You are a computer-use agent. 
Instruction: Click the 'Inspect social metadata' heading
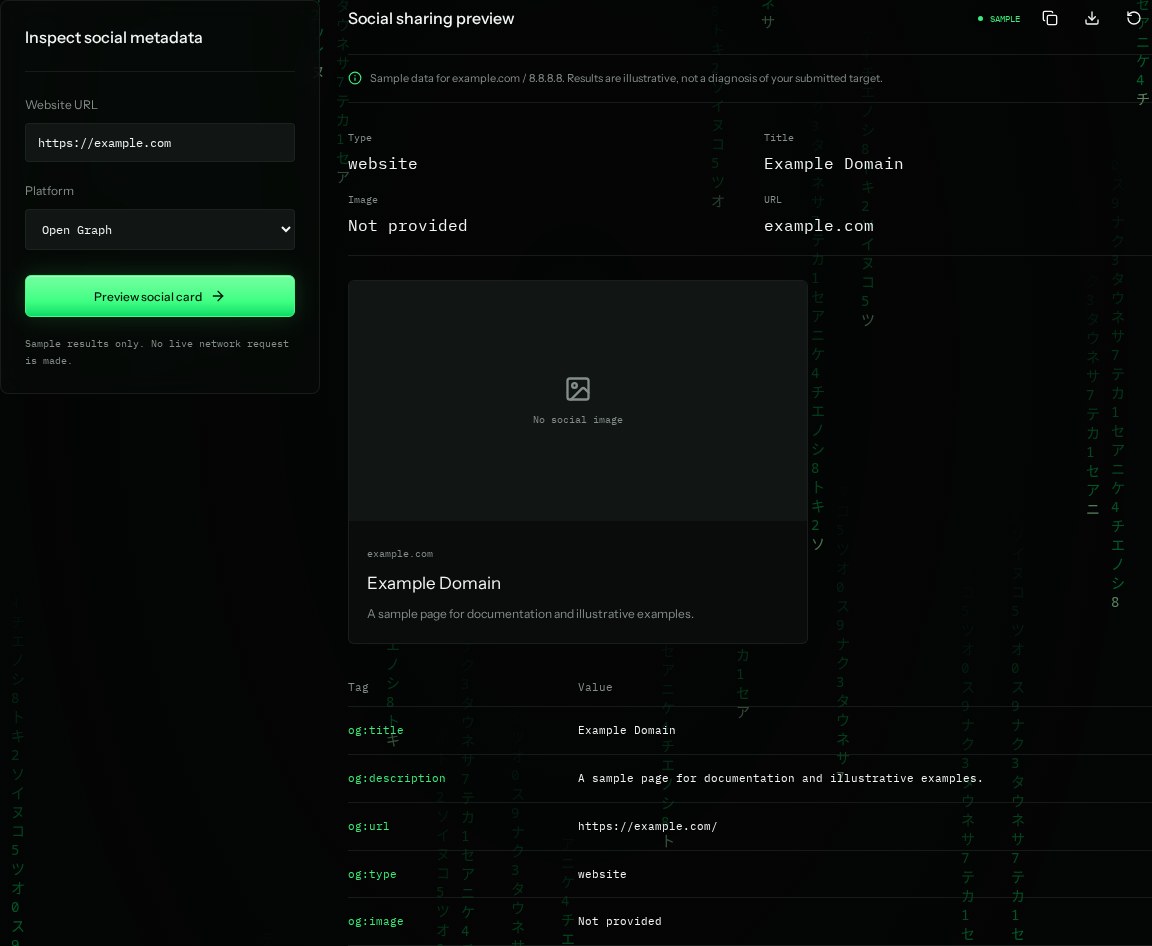(113, 37)
